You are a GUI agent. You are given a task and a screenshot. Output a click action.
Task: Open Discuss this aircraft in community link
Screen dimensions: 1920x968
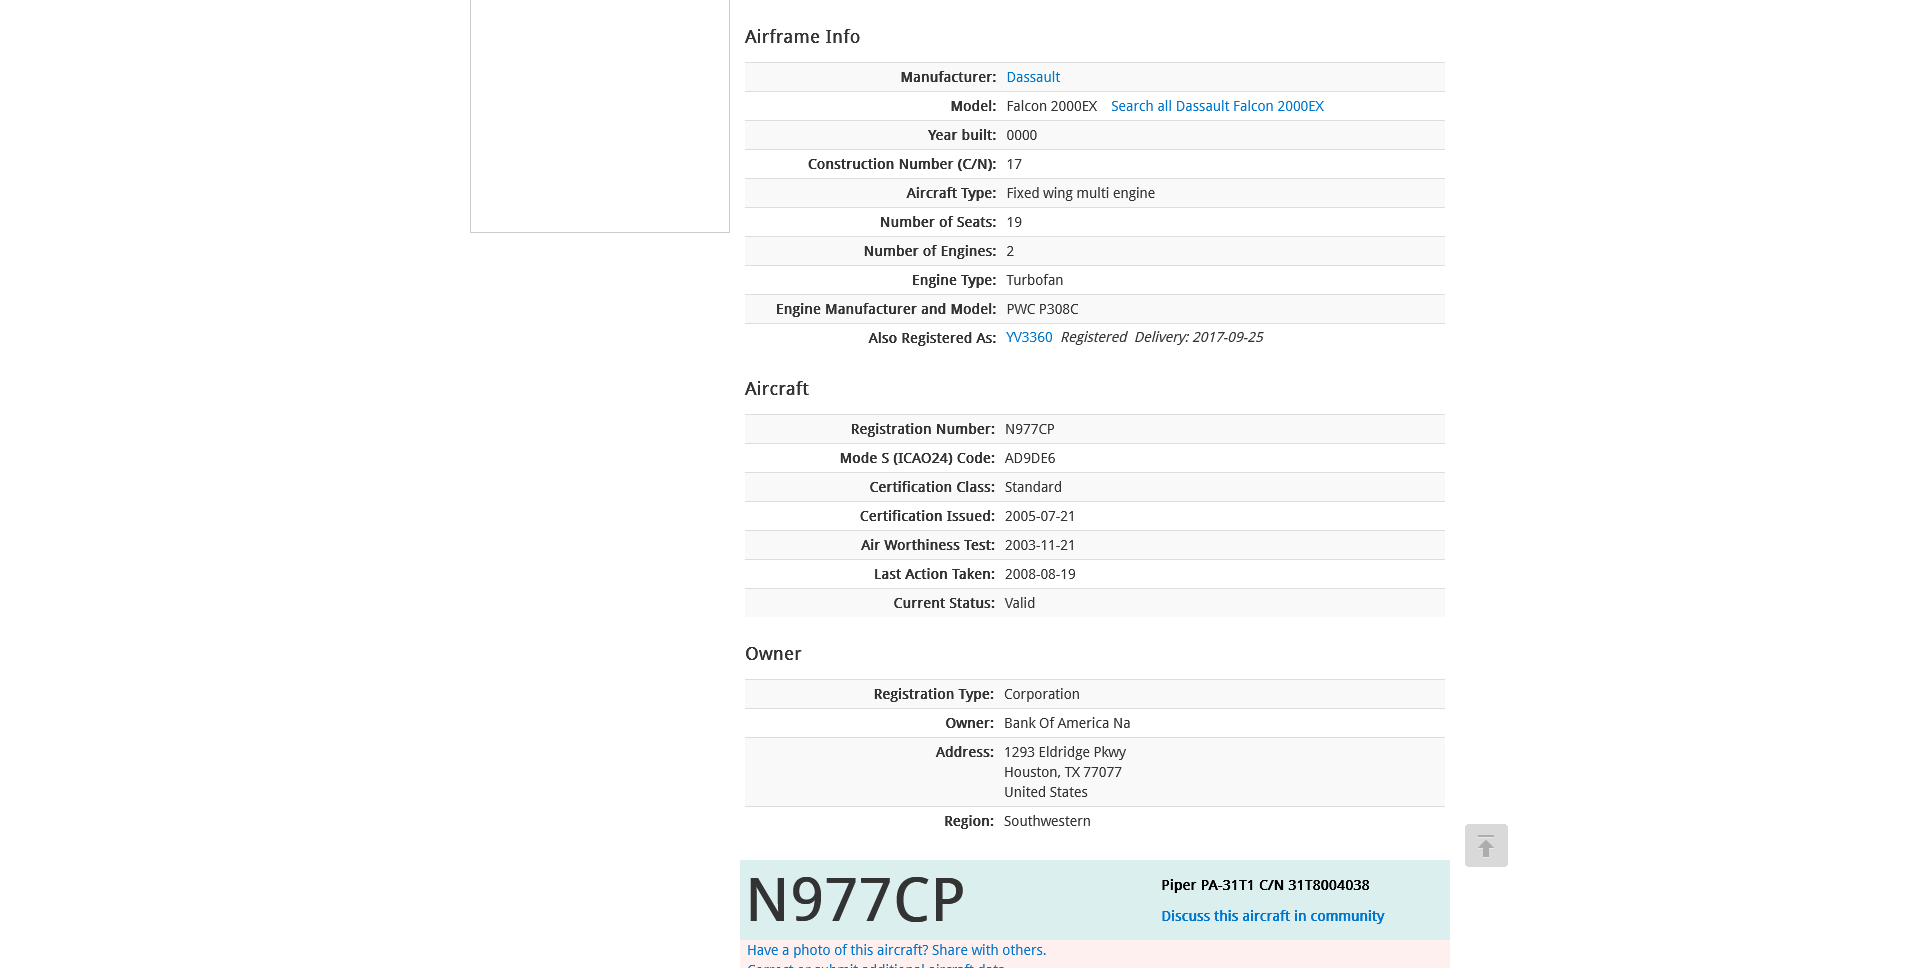coord(1272,916)
